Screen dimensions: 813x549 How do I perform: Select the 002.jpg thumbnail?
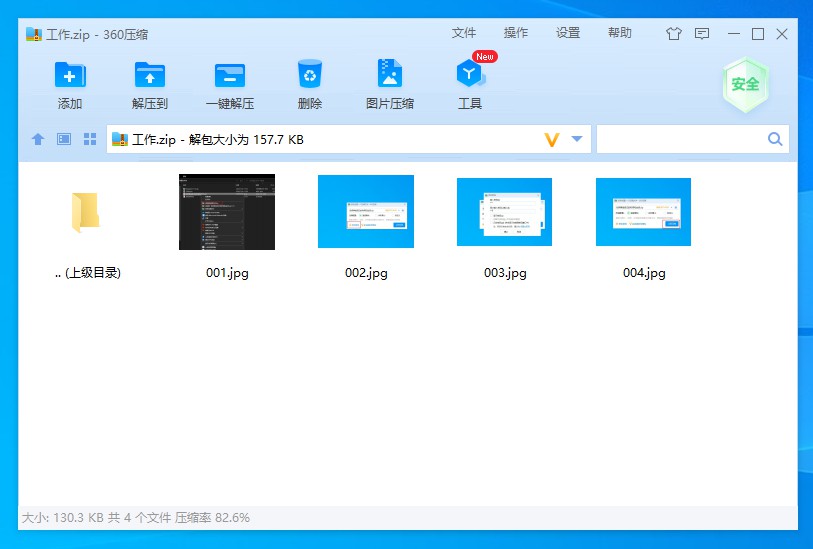(366, 212)
